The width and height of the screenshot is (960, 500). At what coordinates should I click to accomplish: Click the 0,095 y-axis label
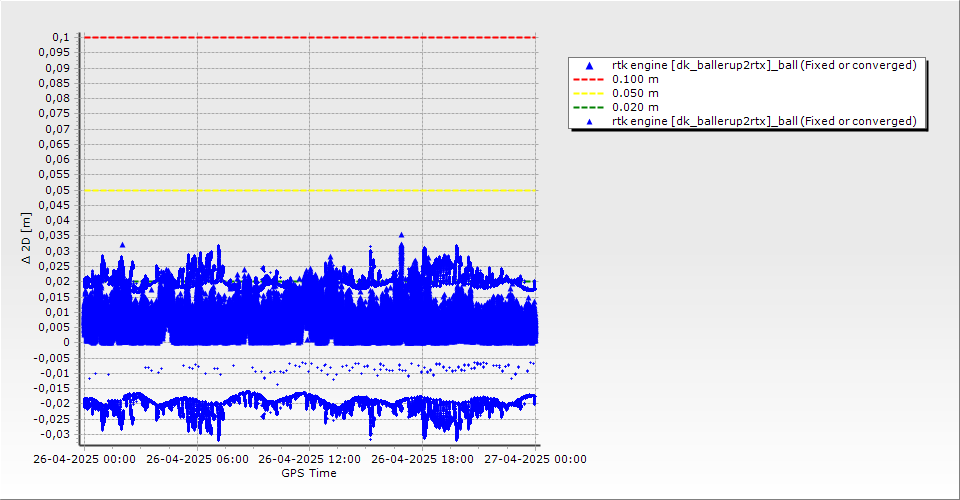click(54, 53)
